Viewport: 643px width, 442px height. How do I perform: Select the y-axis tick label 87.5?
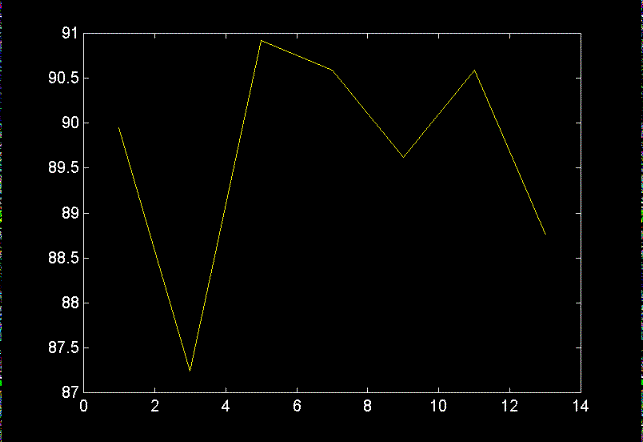click(x=62, y=348)
